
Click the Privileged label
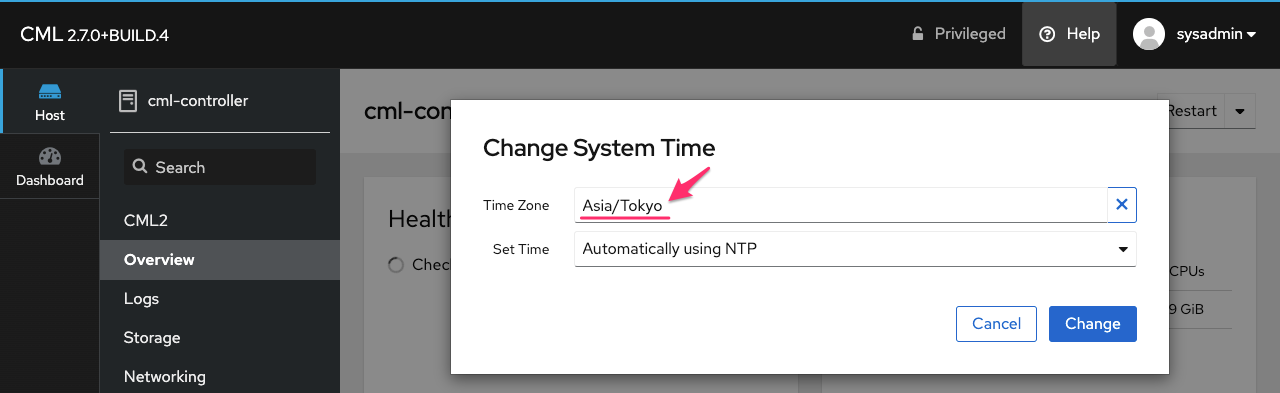970,34
